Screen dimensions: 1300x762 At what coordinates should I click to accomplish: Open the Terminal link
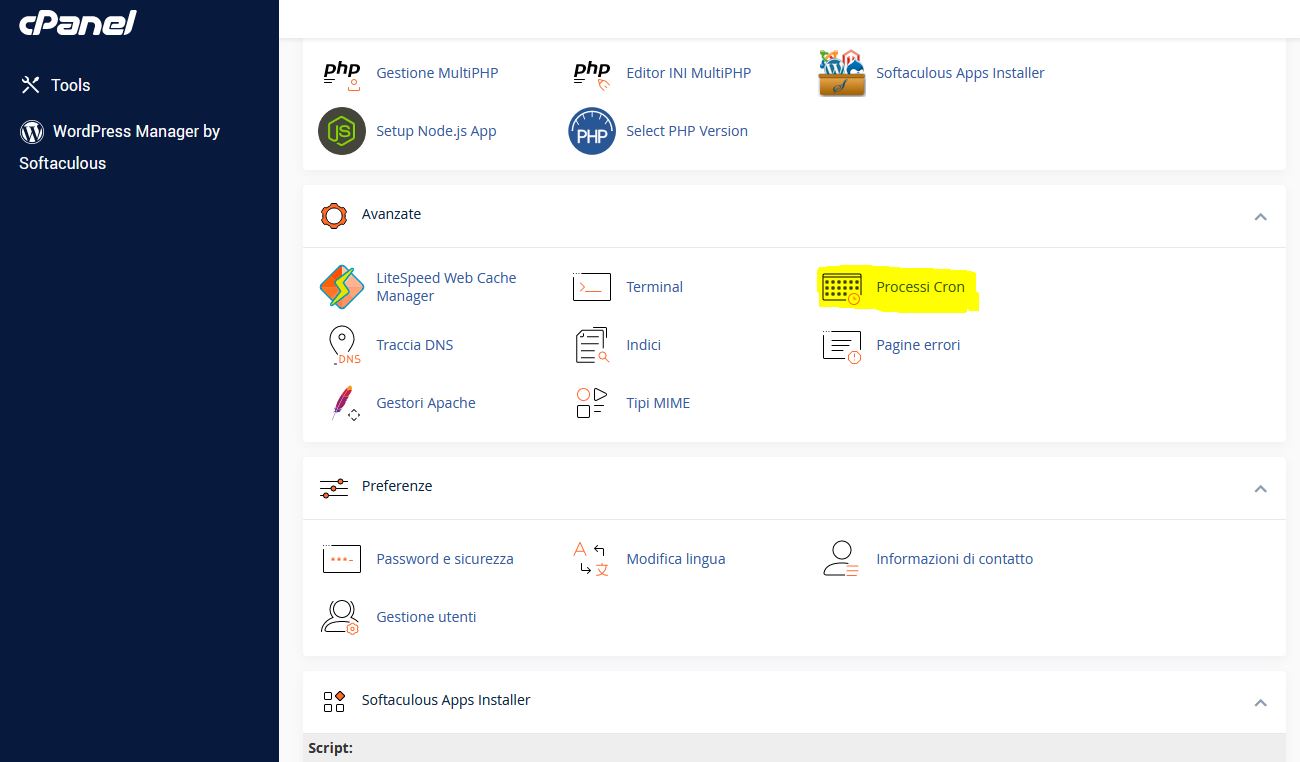point(654,287)
